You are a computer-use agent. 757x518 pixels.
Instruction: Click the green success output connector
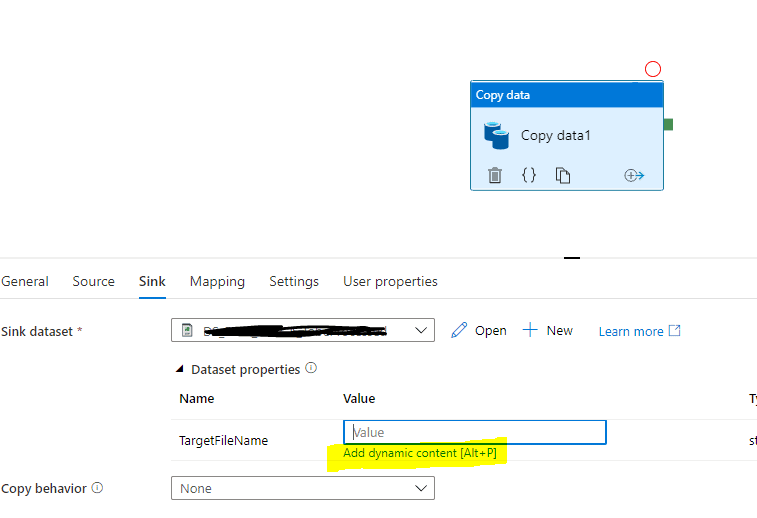[x=668, y=125]
